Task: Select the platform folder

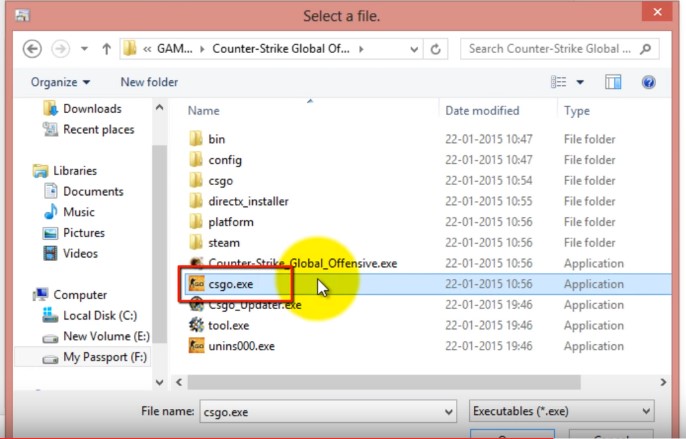Action: [231, 222]
